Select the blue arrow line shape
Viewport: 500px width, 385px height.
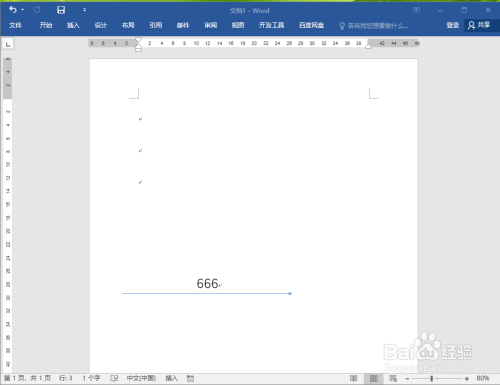(x=207, y=293)
